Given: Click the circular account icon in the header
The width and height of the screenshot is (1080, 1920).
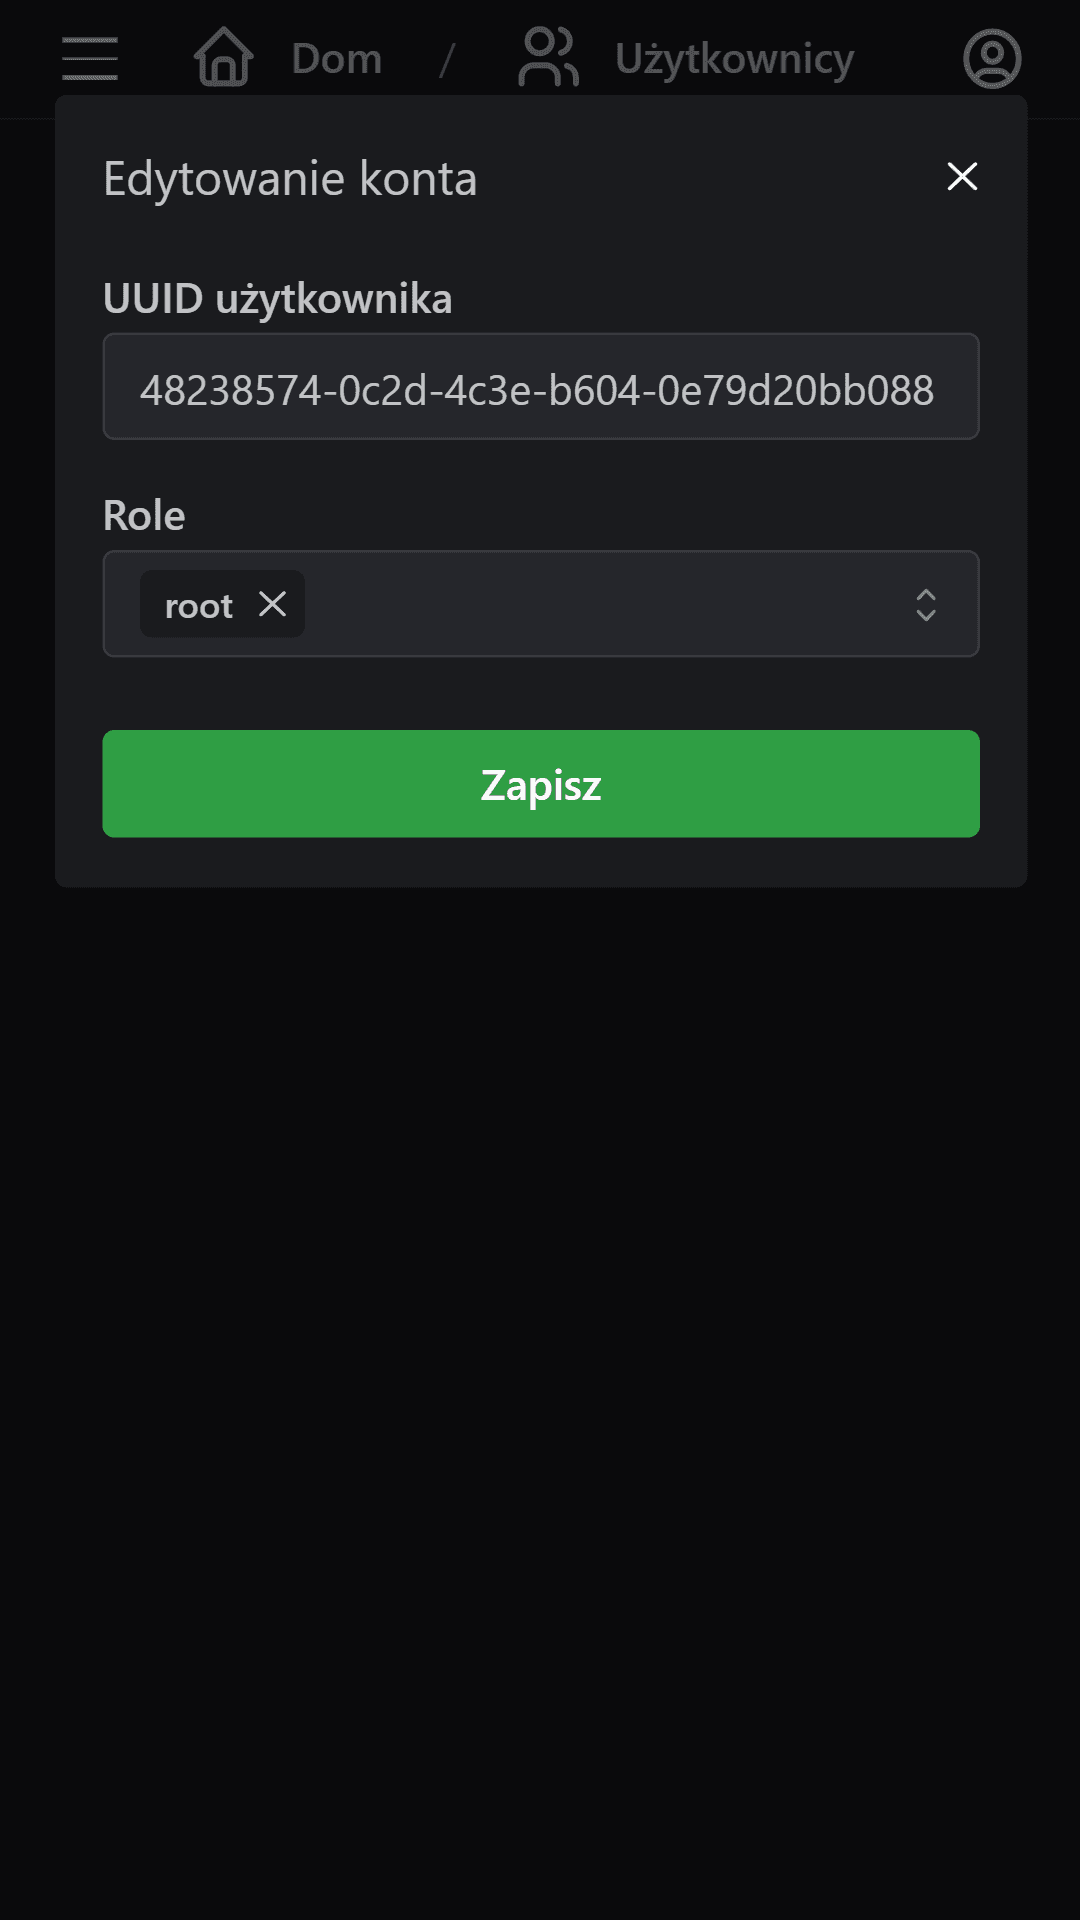Looking at the screenshot, I should point(991,57).
